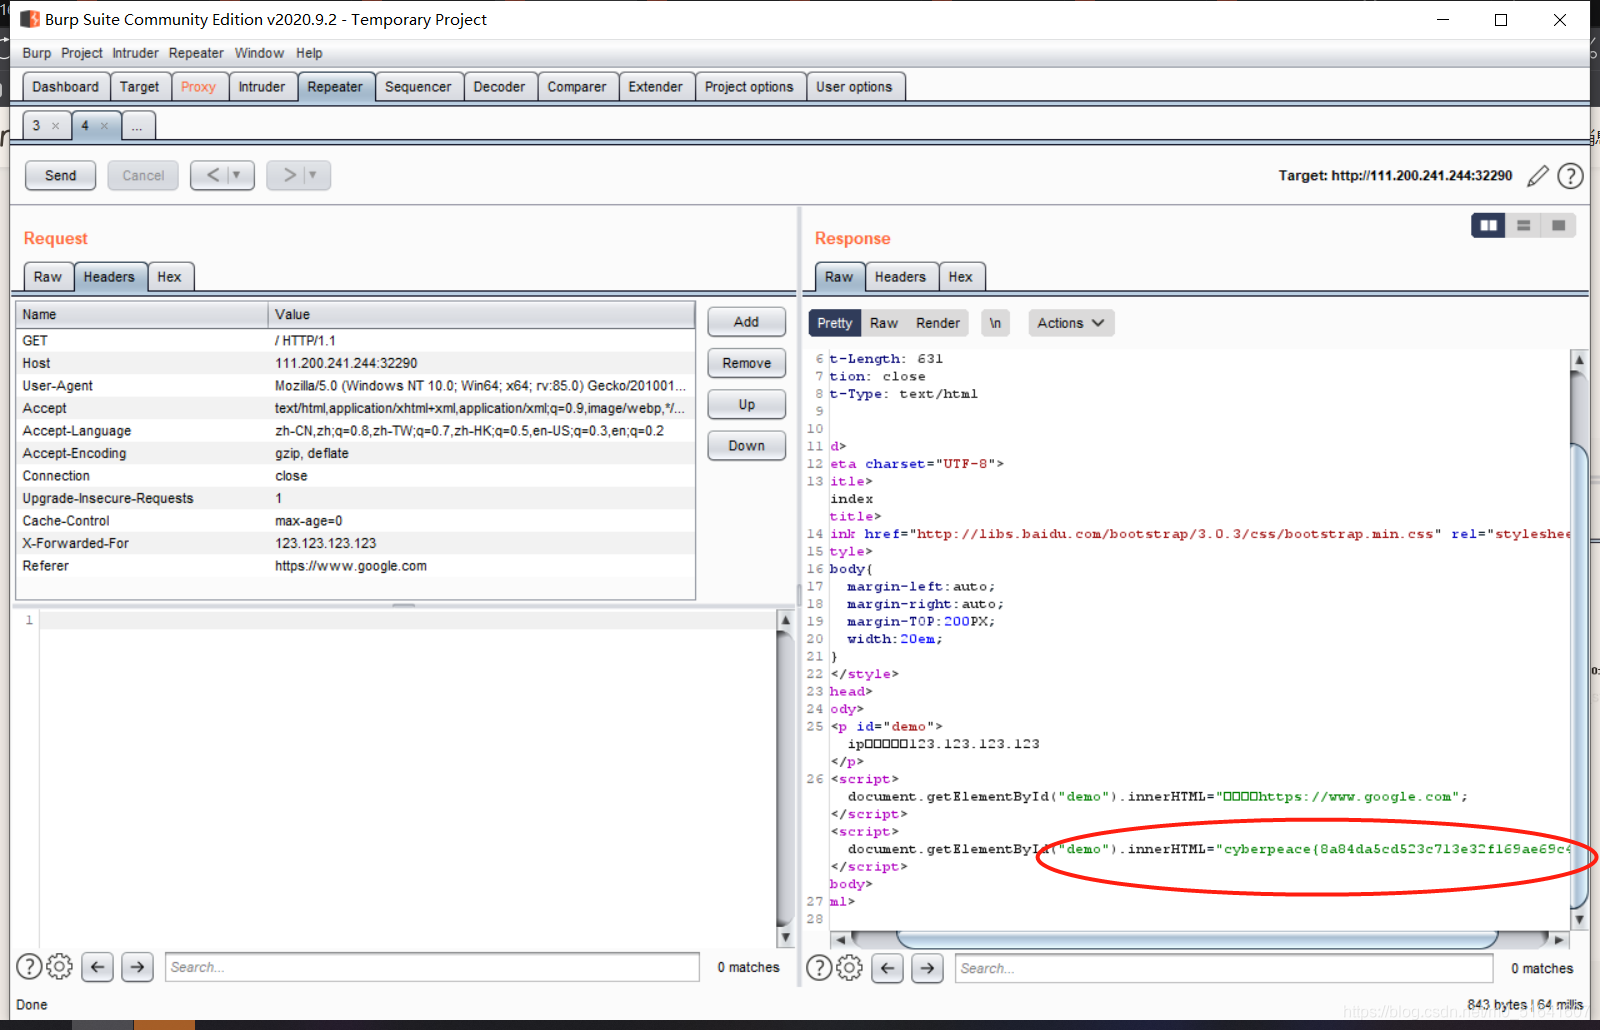This screenshot has width=1600, height=1030.
Task: Switch to the Dashboard tab
Action: (65, 87)
